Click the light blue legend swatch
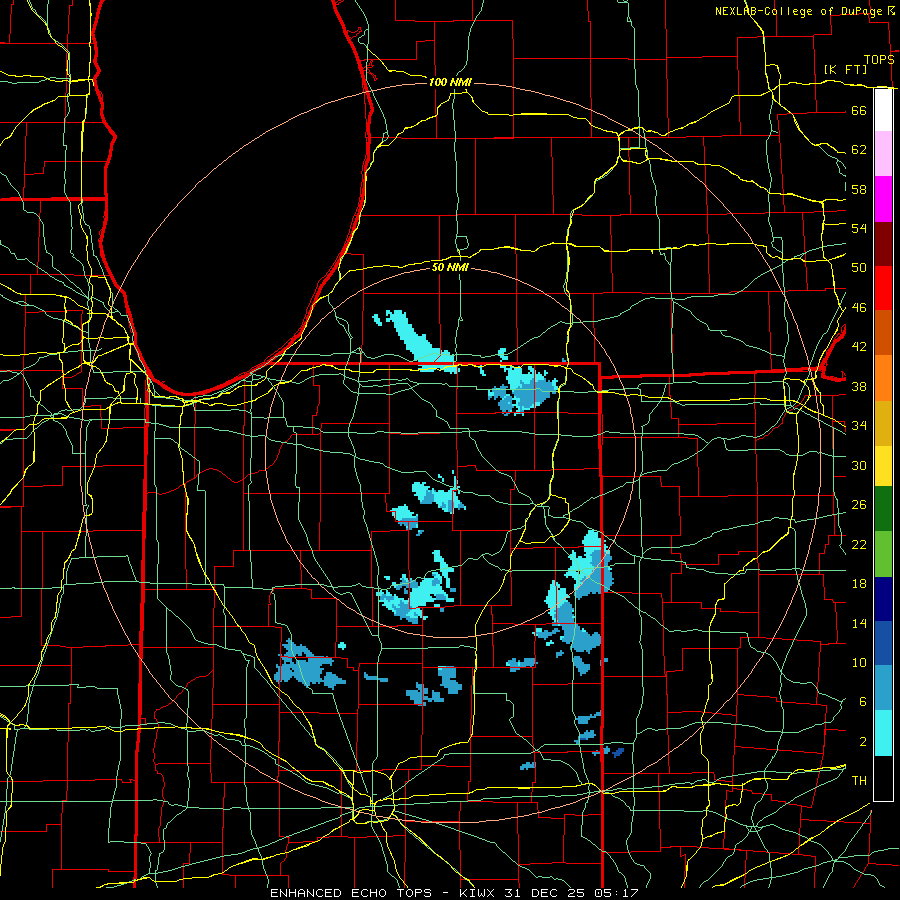The width and height of the screenshot is (900, 900). pos(883,687)
